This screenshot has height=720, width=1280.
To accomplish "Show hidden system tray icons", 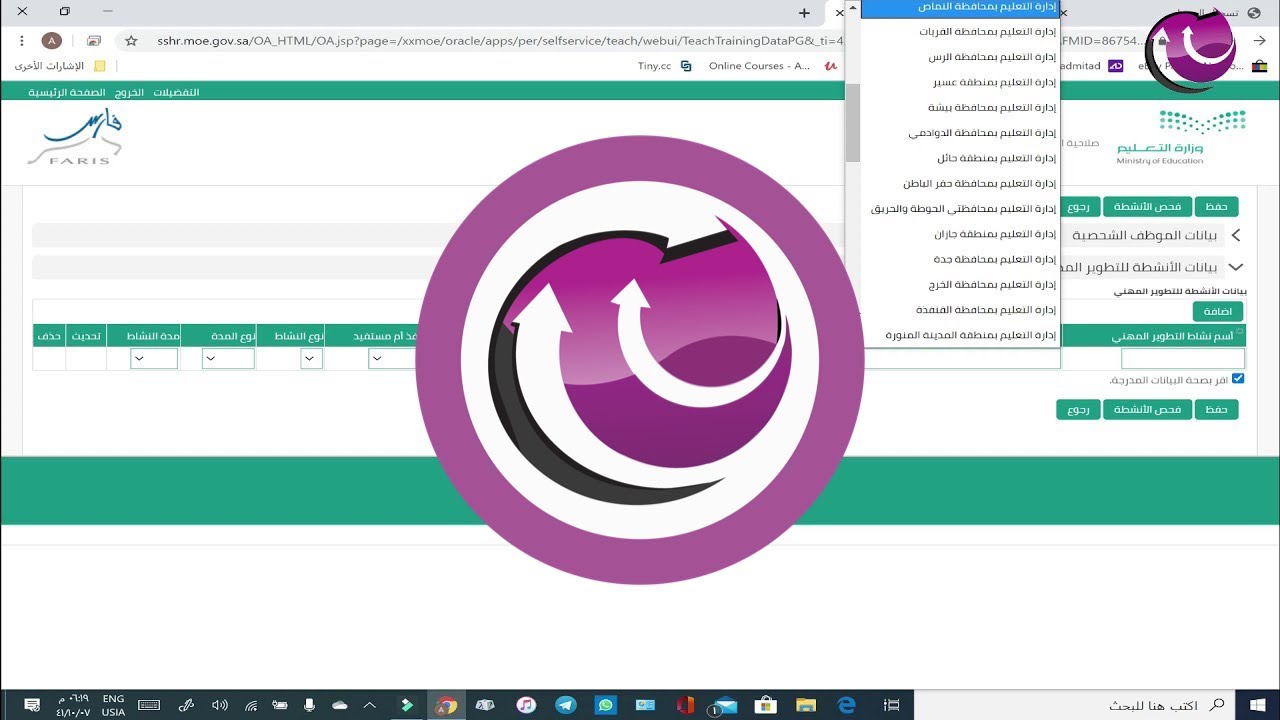I will point(369,705).
